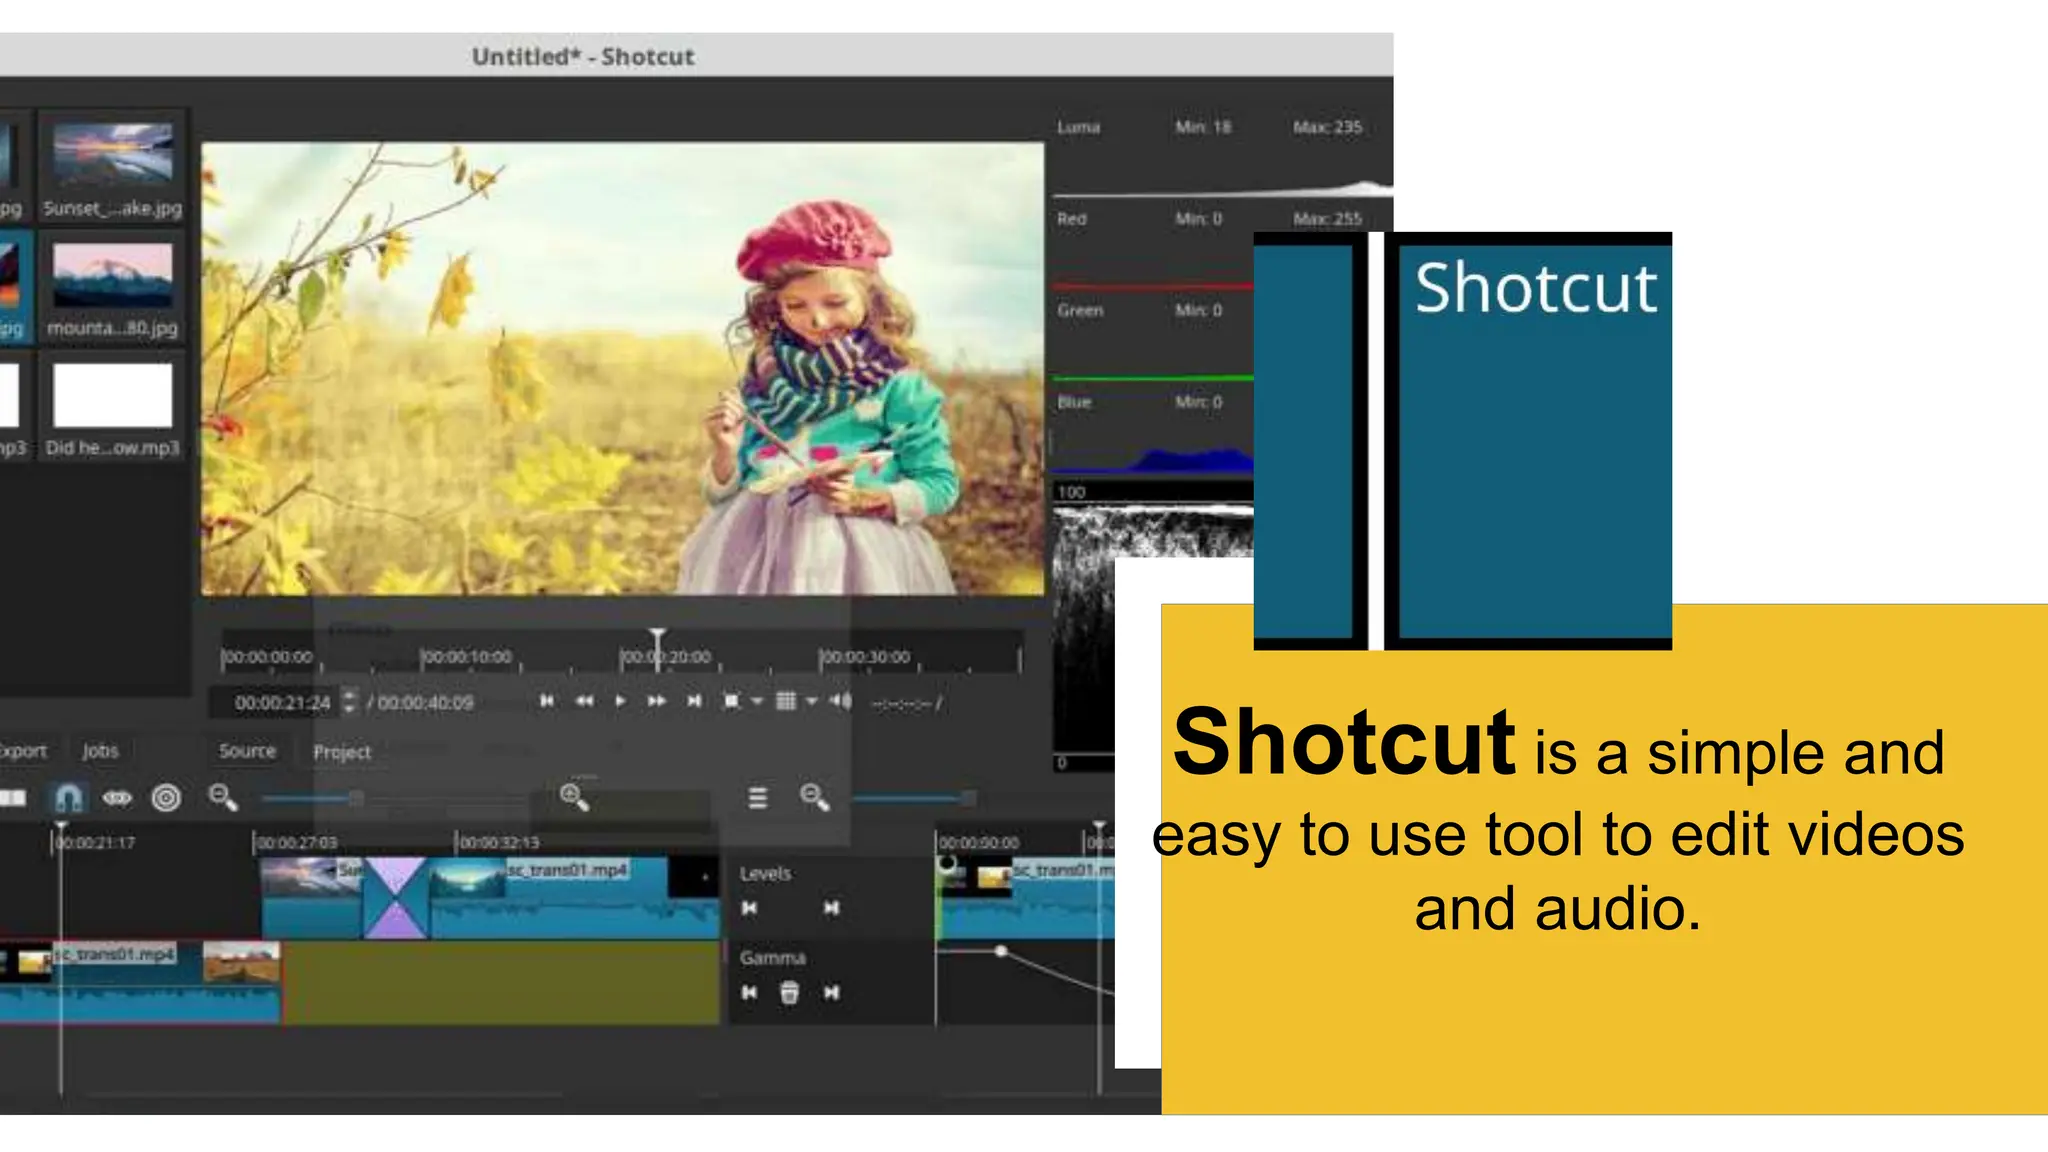
Task: Click the 00:00:32:13 timeline ruler mark
Action: (498, 842)
